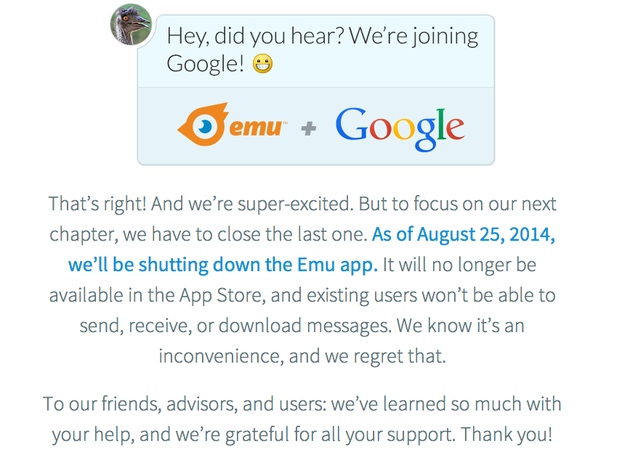630x462 pixels.
Task: Click the blue capital G in Google logo
Action: [352, 124]
